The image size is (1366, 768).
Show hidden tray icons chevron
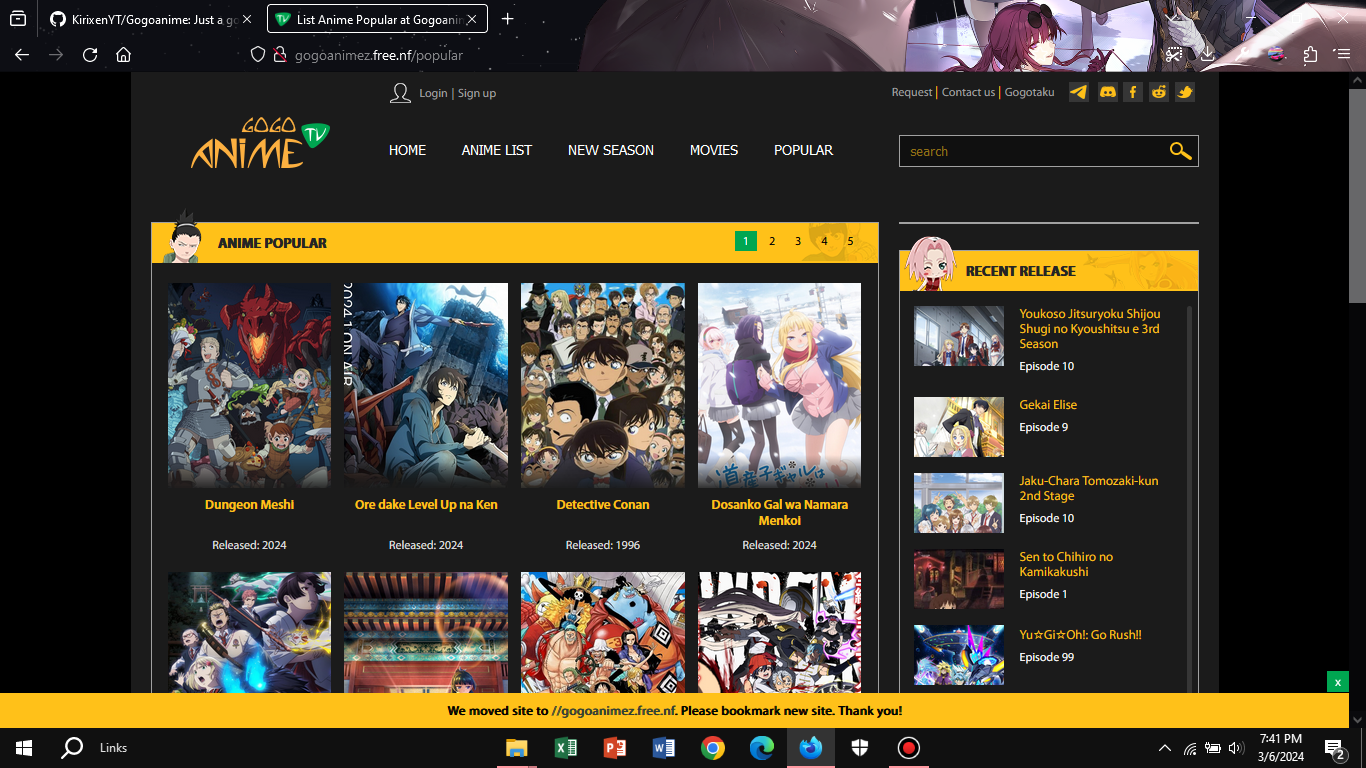click(1164, 748)
